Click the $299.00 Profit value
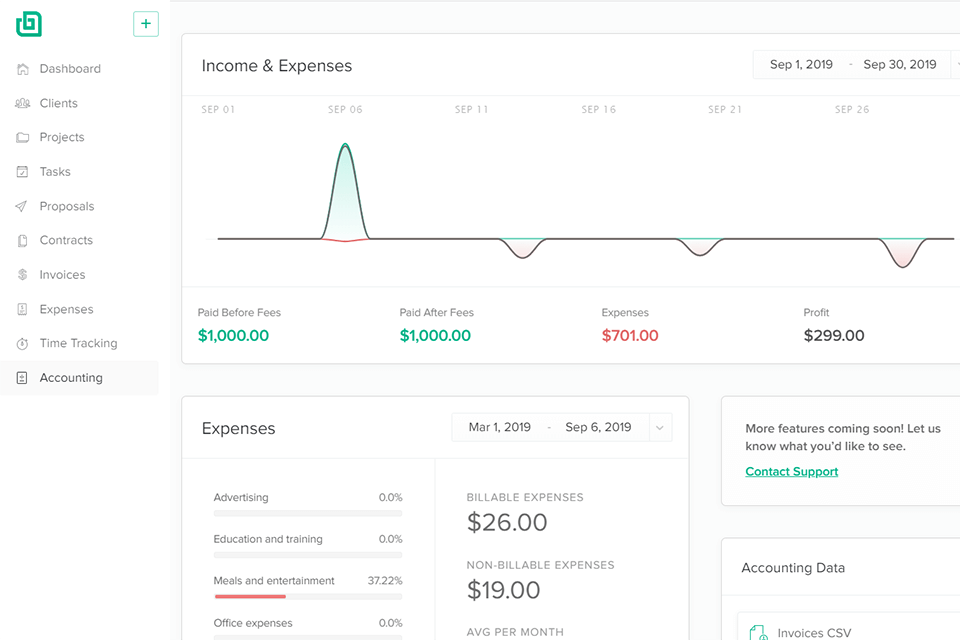The image size is (960, 640). click(834, 336)
